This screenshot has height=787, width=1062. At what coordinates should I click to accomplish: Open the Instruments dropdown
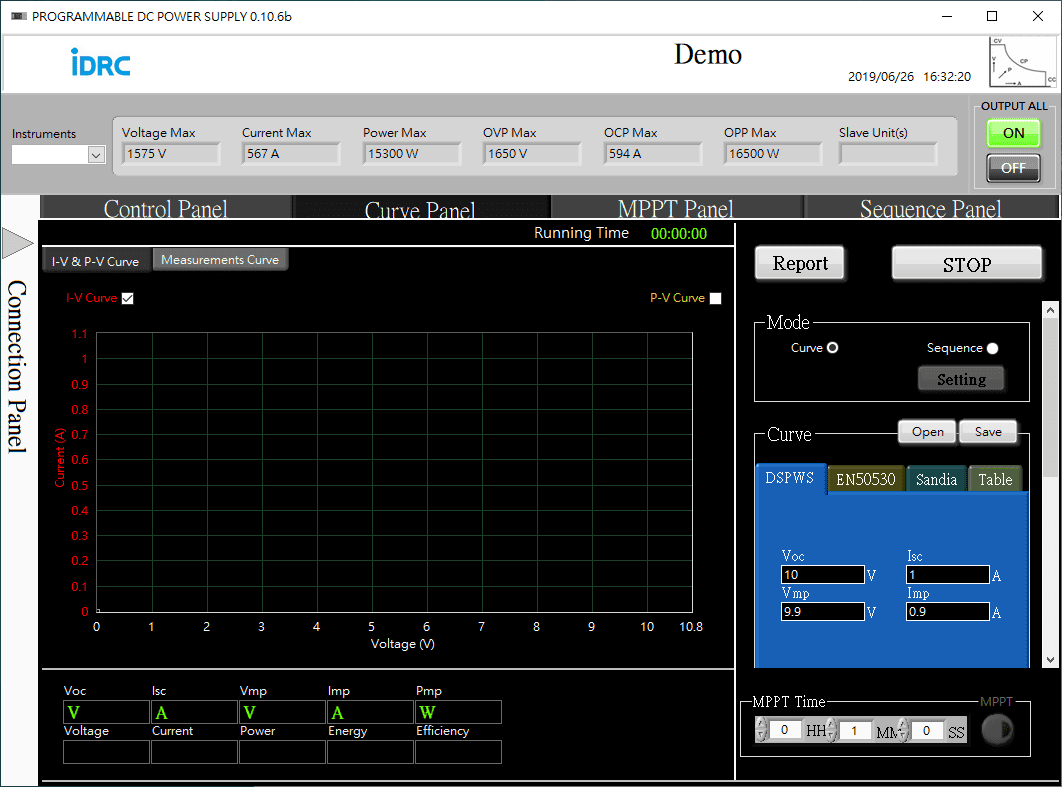click(96, 155)
